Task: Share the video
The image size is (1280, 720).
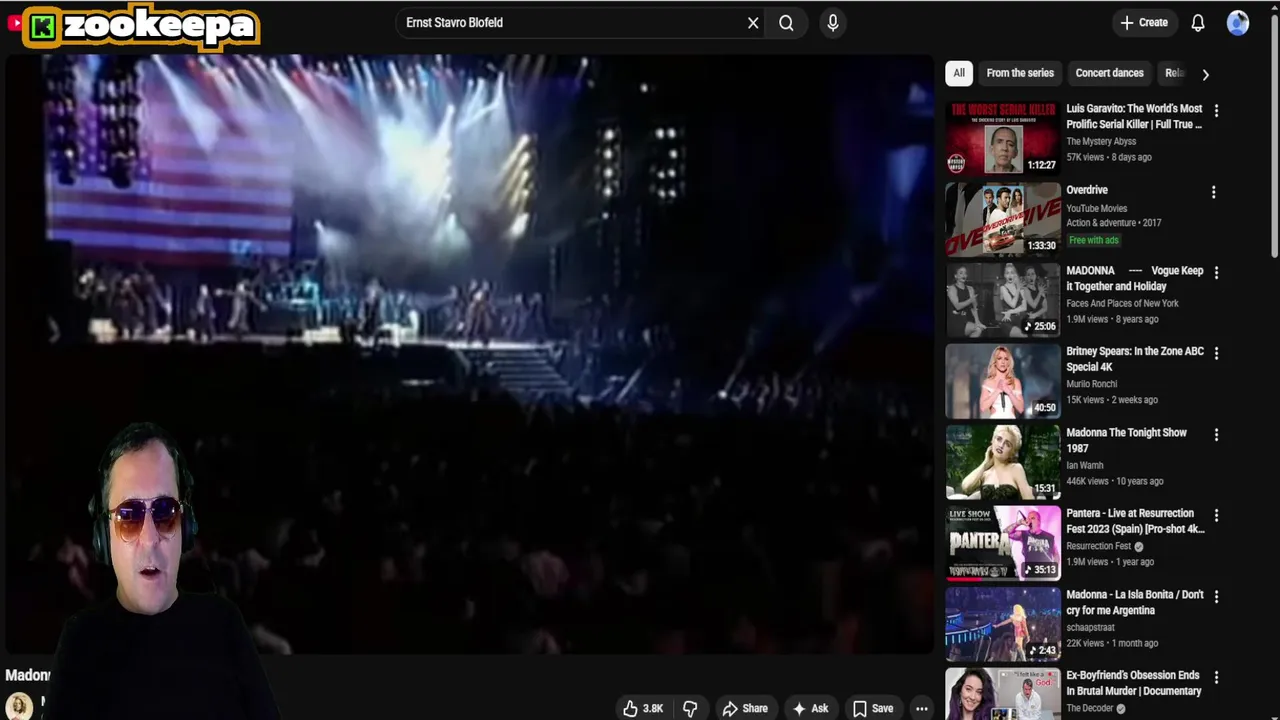Action: point(745,708)
